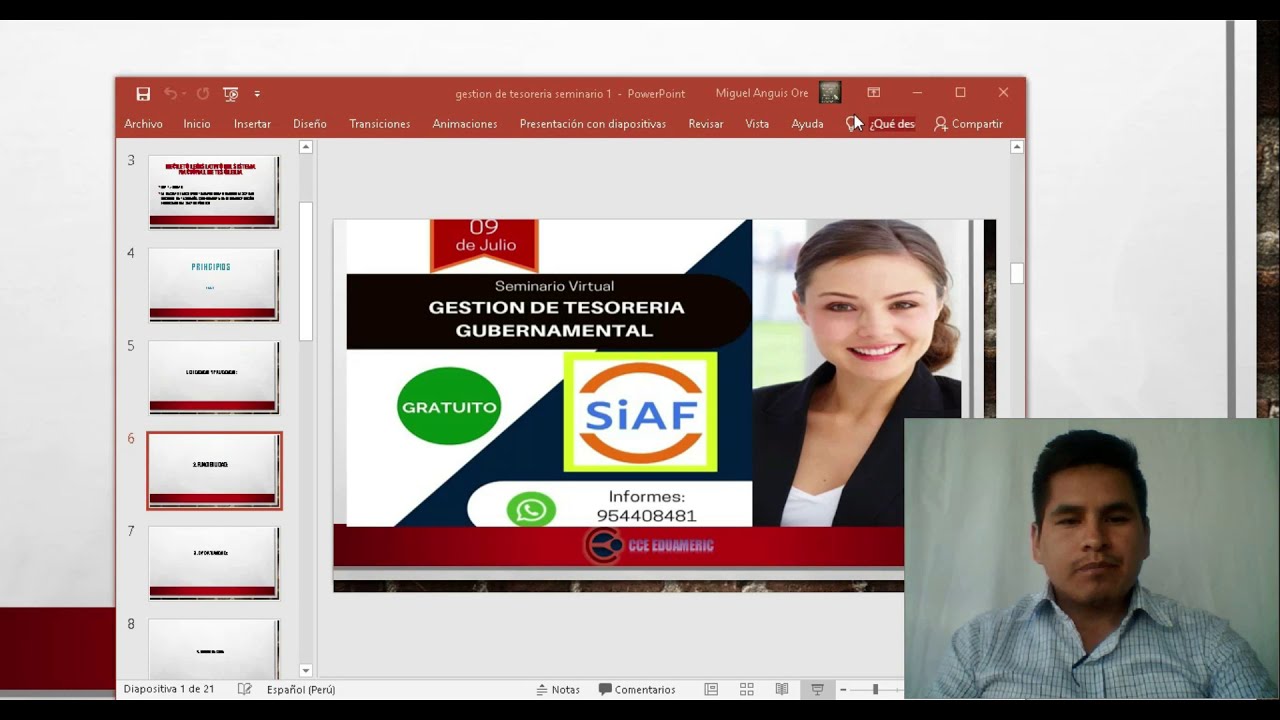The image size is (1280, 720).
Task: Switch to Normal view icon
Action: 711,689
